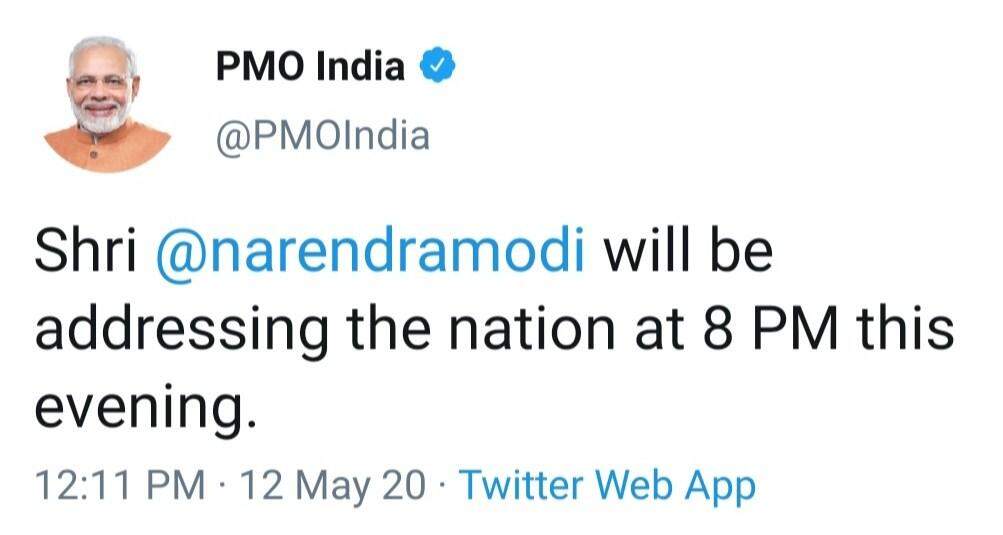Click the dot separator before Twitter Web App

pos(444,486)
